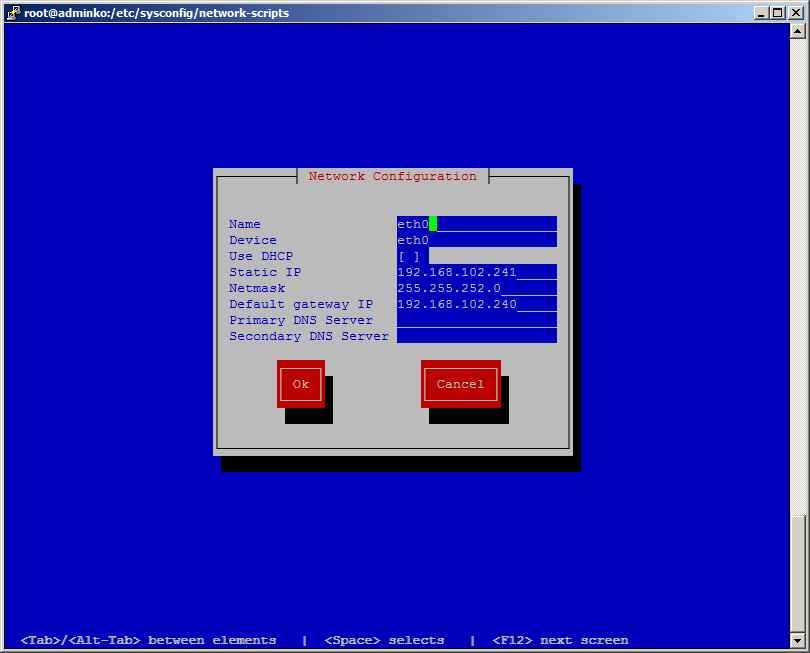This screenshot has width=810, height=653.
Task: Click the Static IP address field
Action: click(x=476, y=272)
